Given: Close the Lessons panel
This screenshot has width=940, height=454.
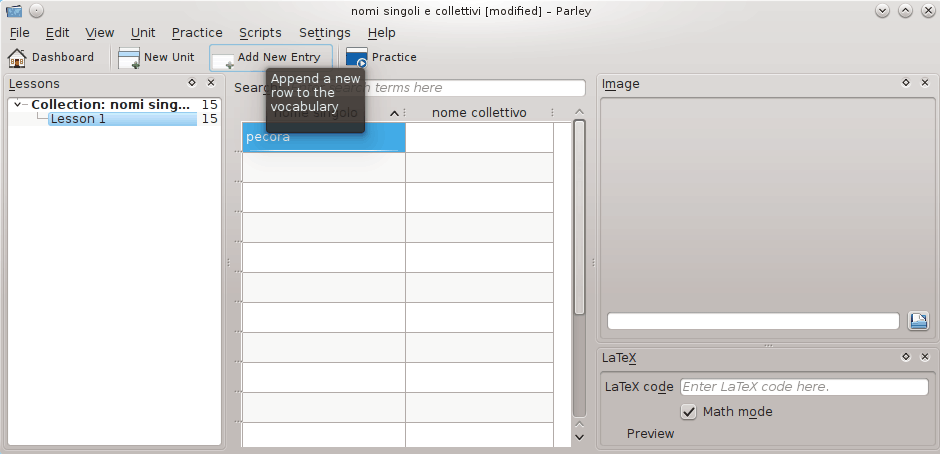Looking at the screenshot, I should tap(211, 84).
